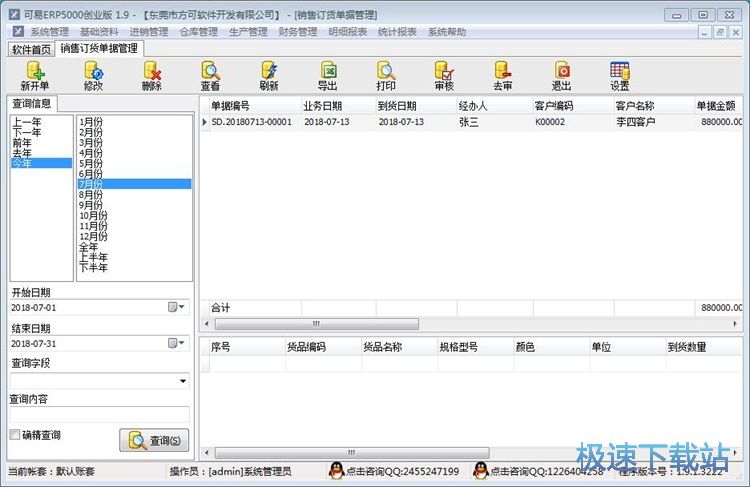Open the 统计报表 menu
The width and height of the screenshot is (750, 487).
point(397,32)
